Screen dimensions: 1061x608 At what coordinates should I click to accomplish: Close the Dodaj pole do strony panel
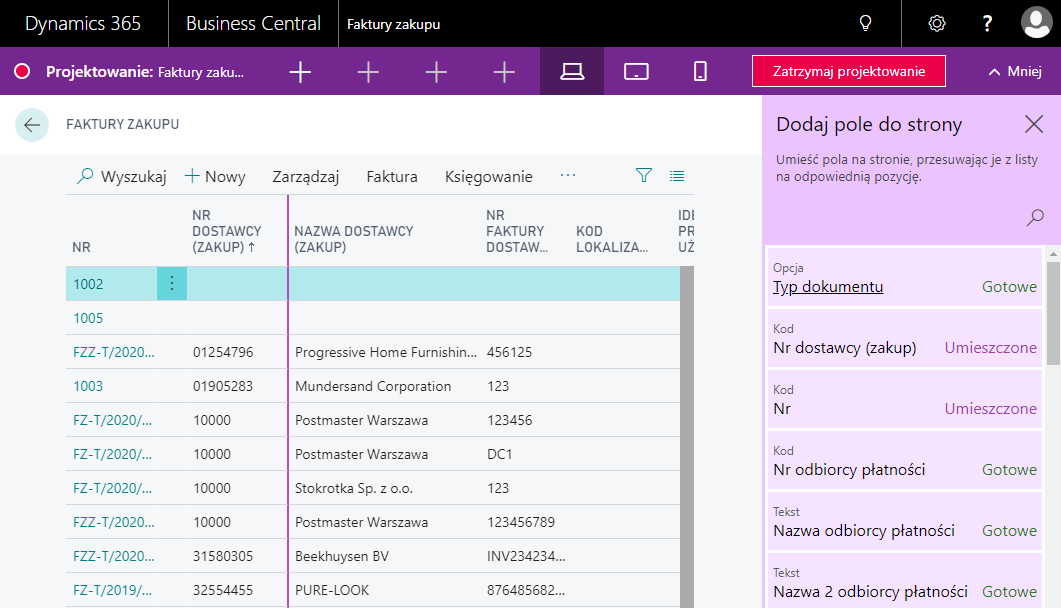pyautogui.click(x=1034, y=124)
